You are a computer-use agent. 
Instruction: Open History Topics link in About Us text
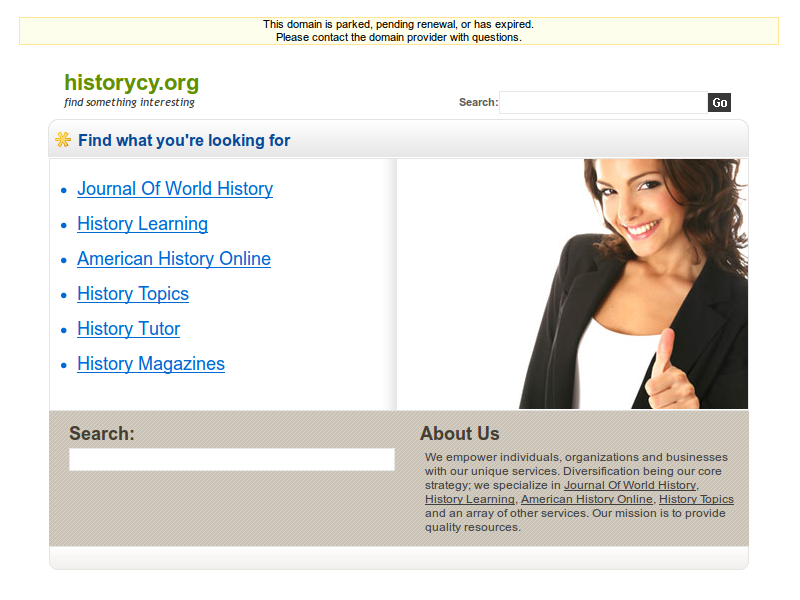pos(696,499)
